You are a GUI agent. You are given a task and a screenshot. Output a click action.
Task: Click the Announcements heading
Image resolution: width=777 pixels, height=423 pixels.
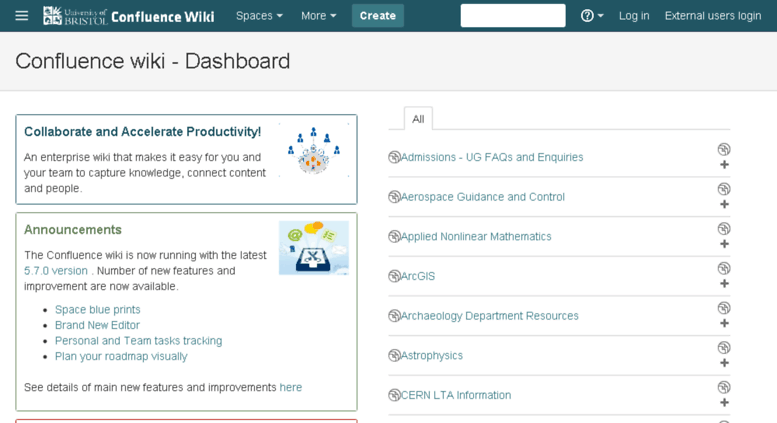coord(73,229)
